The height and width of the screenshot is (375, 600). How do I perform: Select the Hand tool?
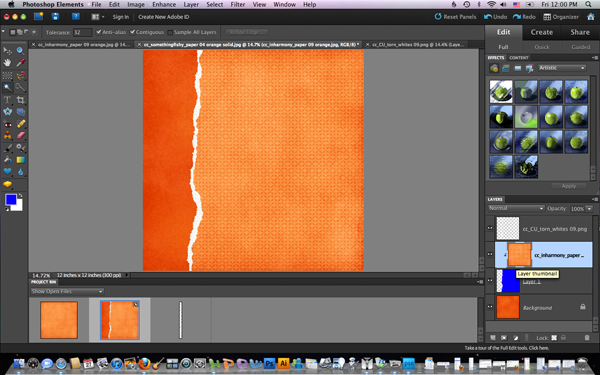[x=7, y=63]
